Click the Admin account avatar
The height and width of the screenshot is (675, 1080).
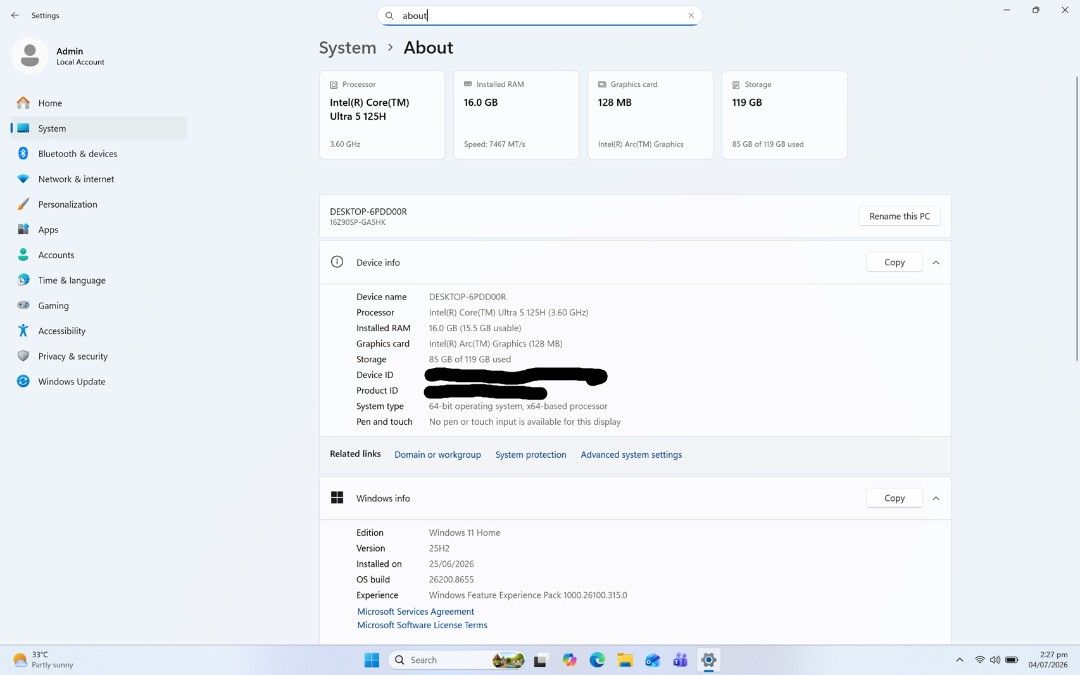(30, 56)
